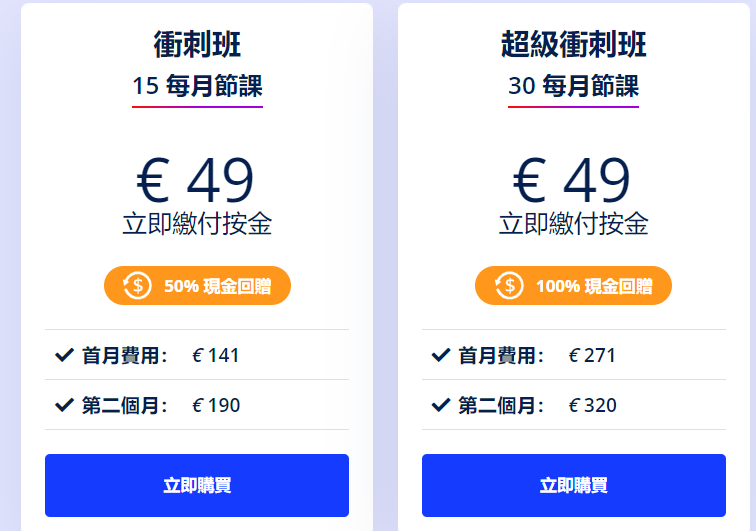The width and height of the screenshot is (756, 531).
Task: Click the € 320 second month fee
Action: click(592, 406)
